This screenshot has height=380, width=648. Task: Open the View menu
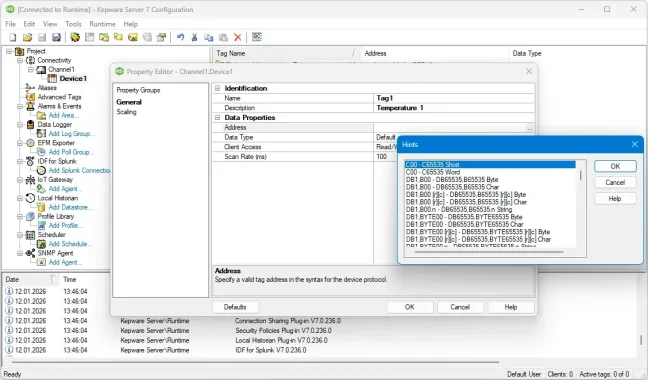coord(50,24)
